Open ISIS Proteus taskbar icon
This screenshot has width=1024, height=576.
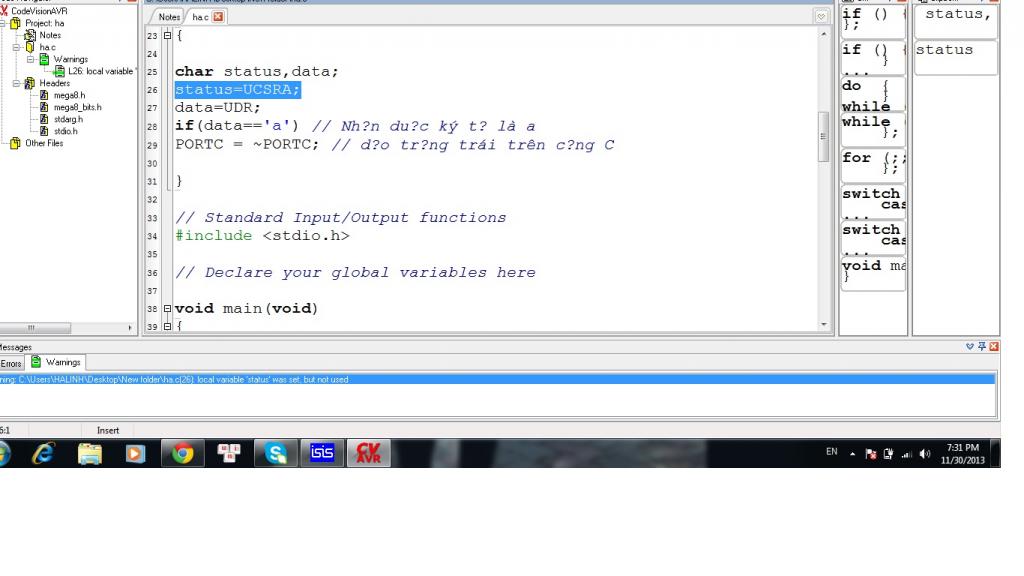click(321, 453)
